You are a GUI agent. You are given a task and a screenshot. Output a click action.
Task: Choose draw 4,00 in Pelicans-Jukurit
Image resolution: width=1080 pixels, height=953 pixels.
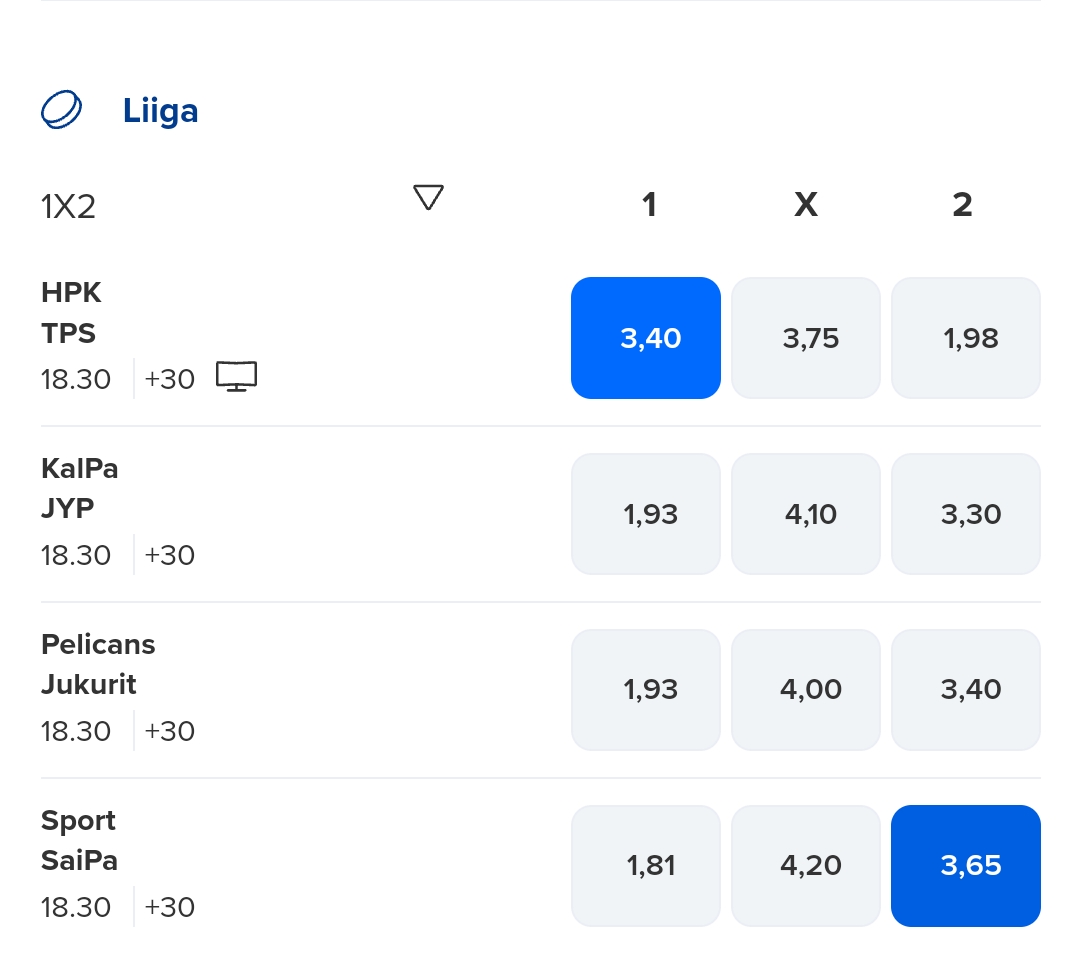click(x=806, y=690)
